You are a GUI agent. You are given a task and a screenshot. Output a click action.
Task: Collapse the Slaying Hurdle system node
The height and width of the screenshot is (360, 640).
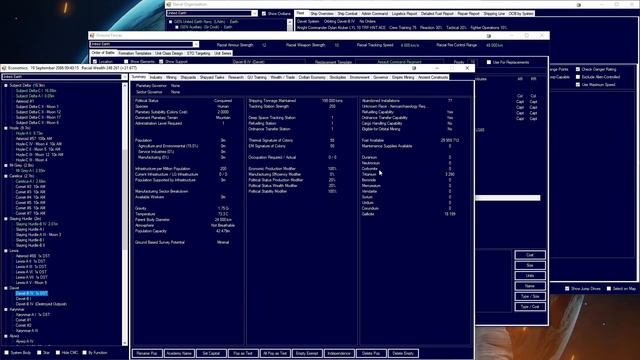coord(6,219)
